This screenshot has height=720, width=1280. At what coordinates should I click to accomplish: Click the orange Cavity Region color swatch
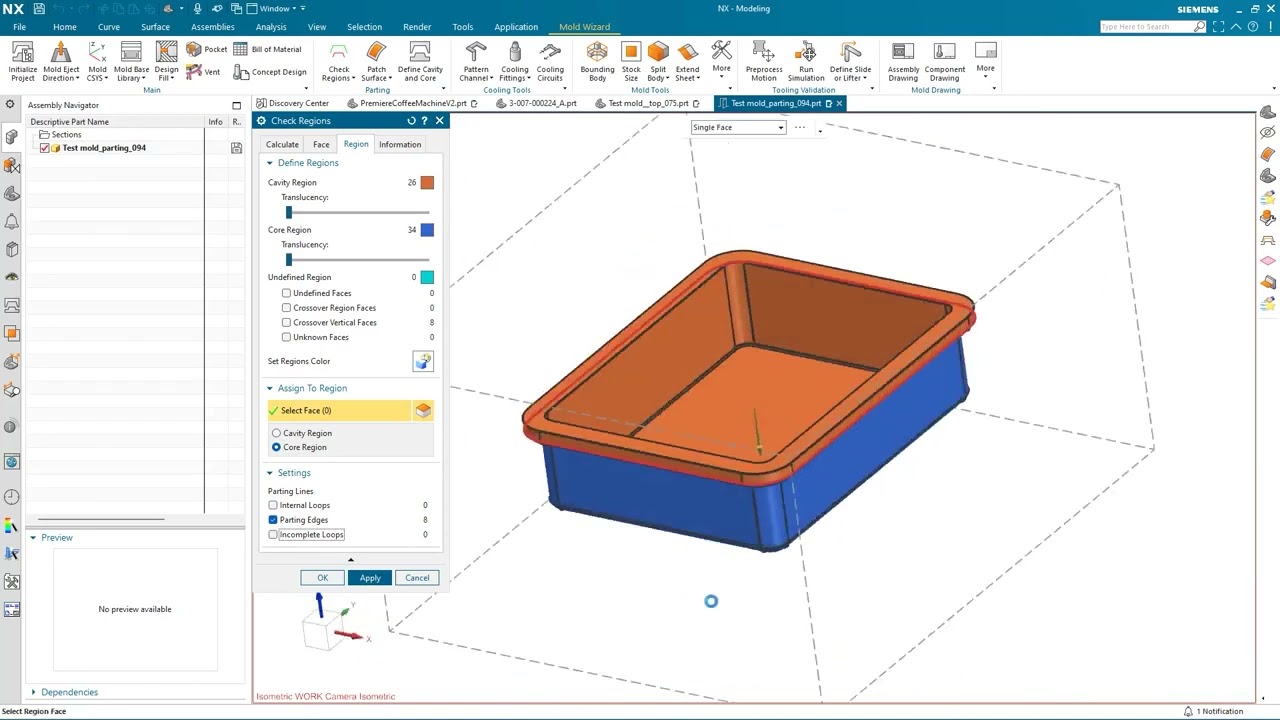[427, 182]
